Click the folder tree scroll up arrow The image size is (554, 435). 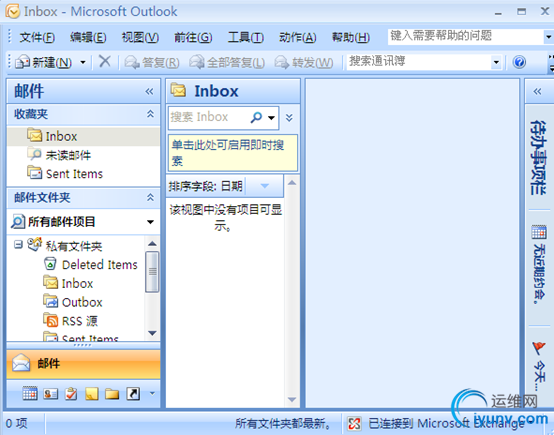[152, 243]
